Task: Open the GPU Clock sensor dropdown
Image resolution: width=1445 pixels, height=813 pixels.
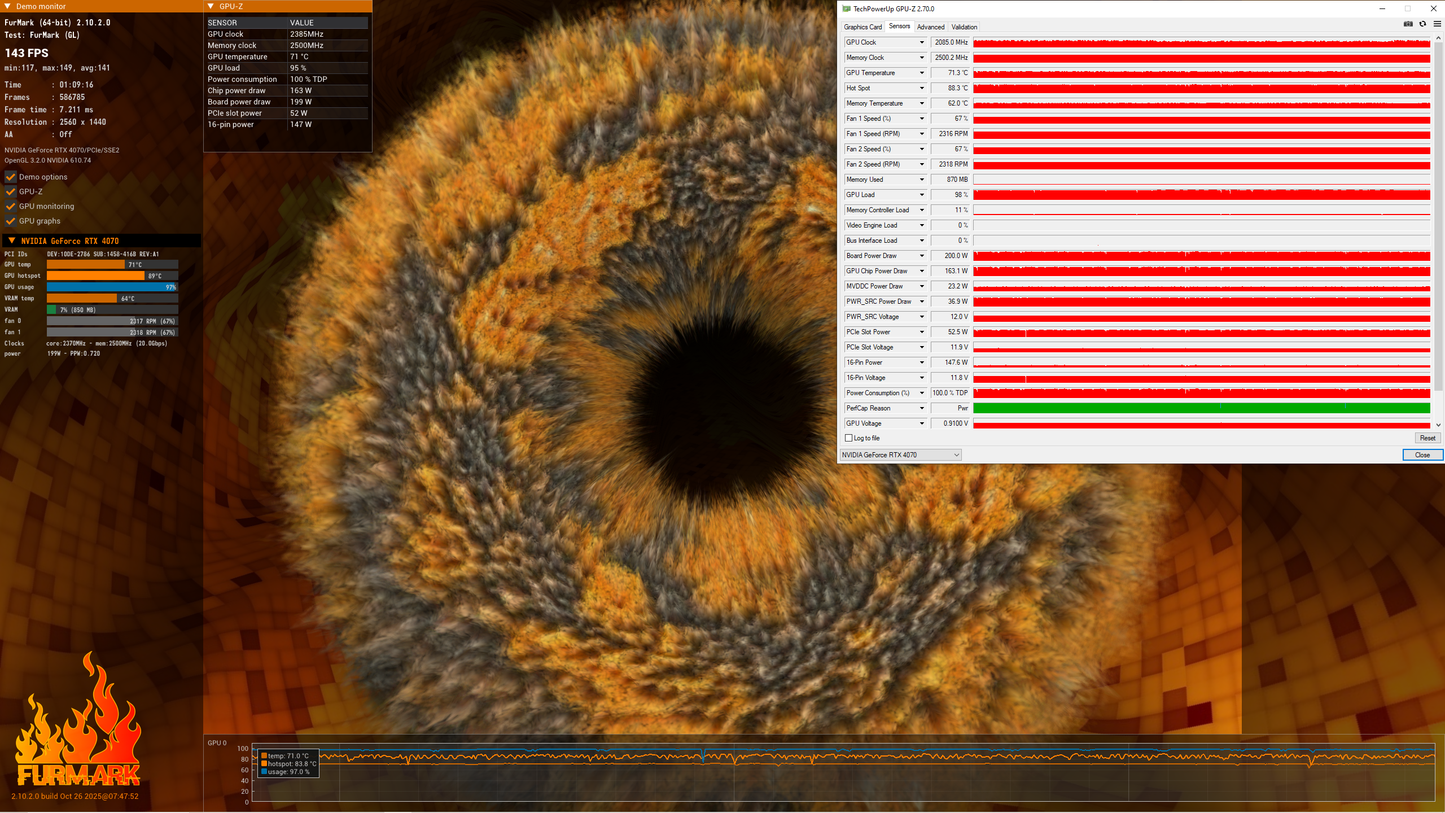Action: pos(922,43)
